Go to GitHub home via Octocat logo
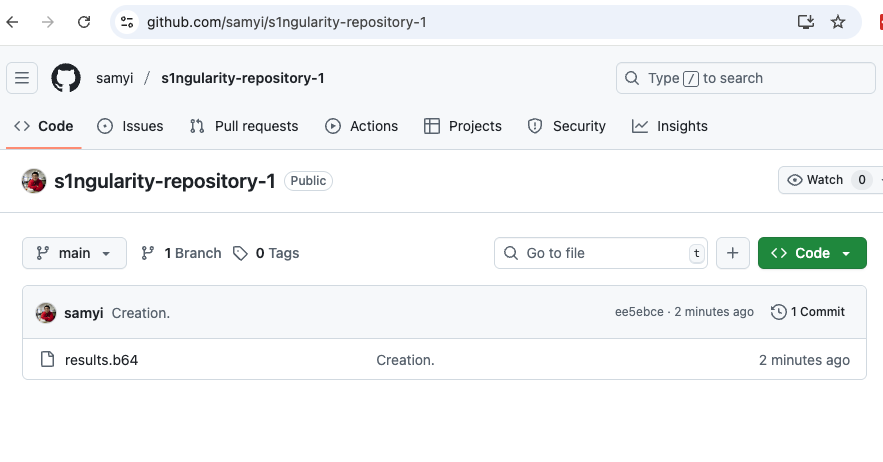This screenshot has height=462, width=883. click(x=66, y=78)
